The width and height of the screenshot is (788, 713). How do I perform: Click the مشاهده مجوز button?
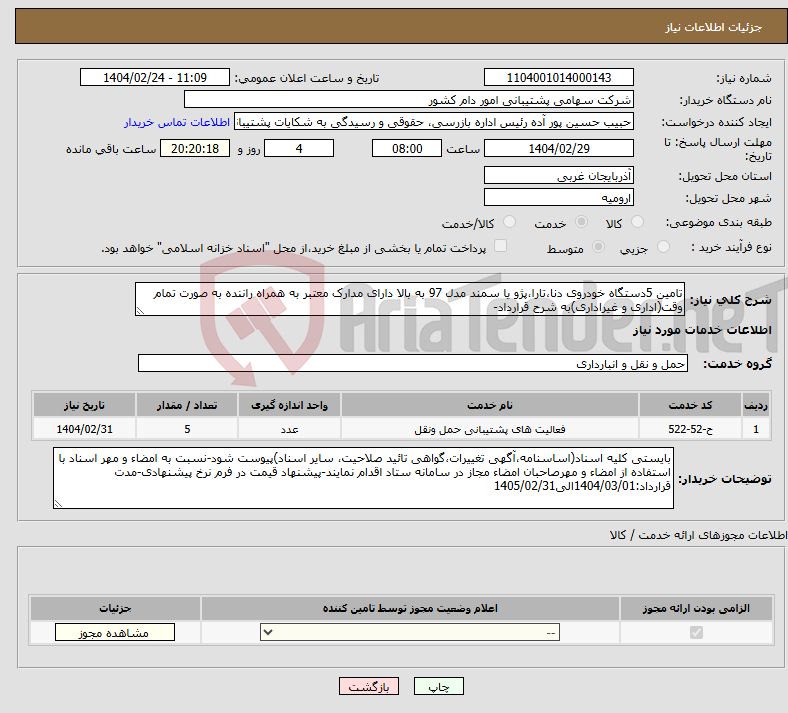[115, 632]
